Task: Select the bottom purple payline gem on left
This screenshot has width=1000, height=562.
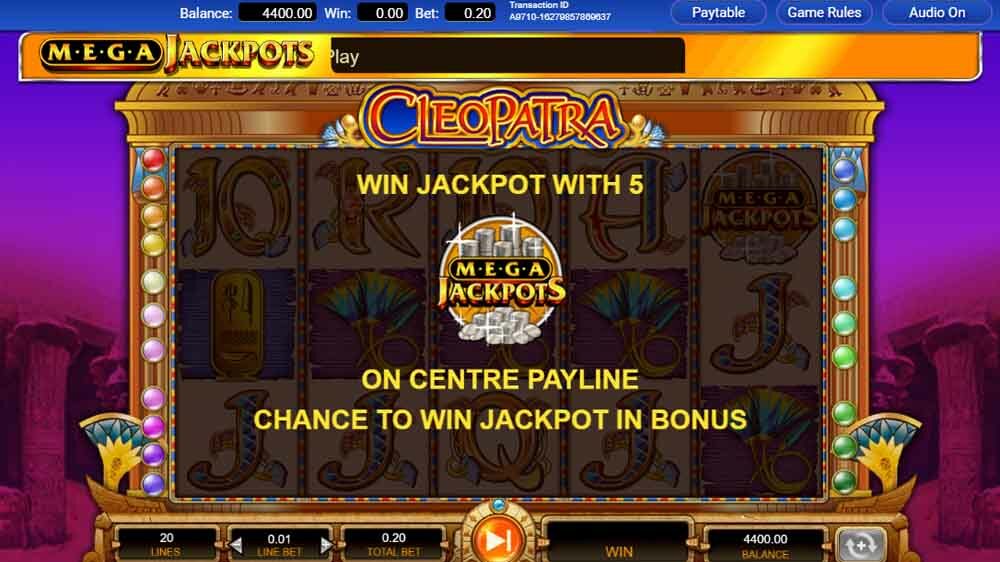Action: 153,484
